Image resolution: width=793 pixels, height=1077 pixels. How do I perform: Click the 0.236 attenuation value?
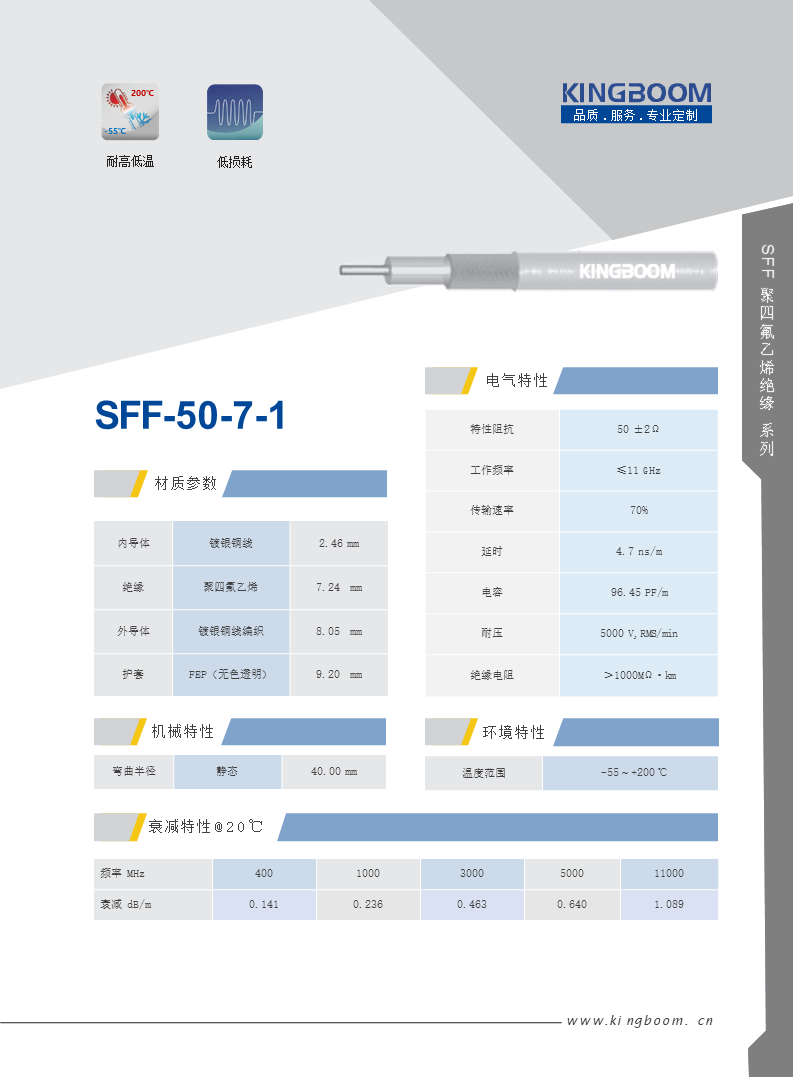pos(368,905)
